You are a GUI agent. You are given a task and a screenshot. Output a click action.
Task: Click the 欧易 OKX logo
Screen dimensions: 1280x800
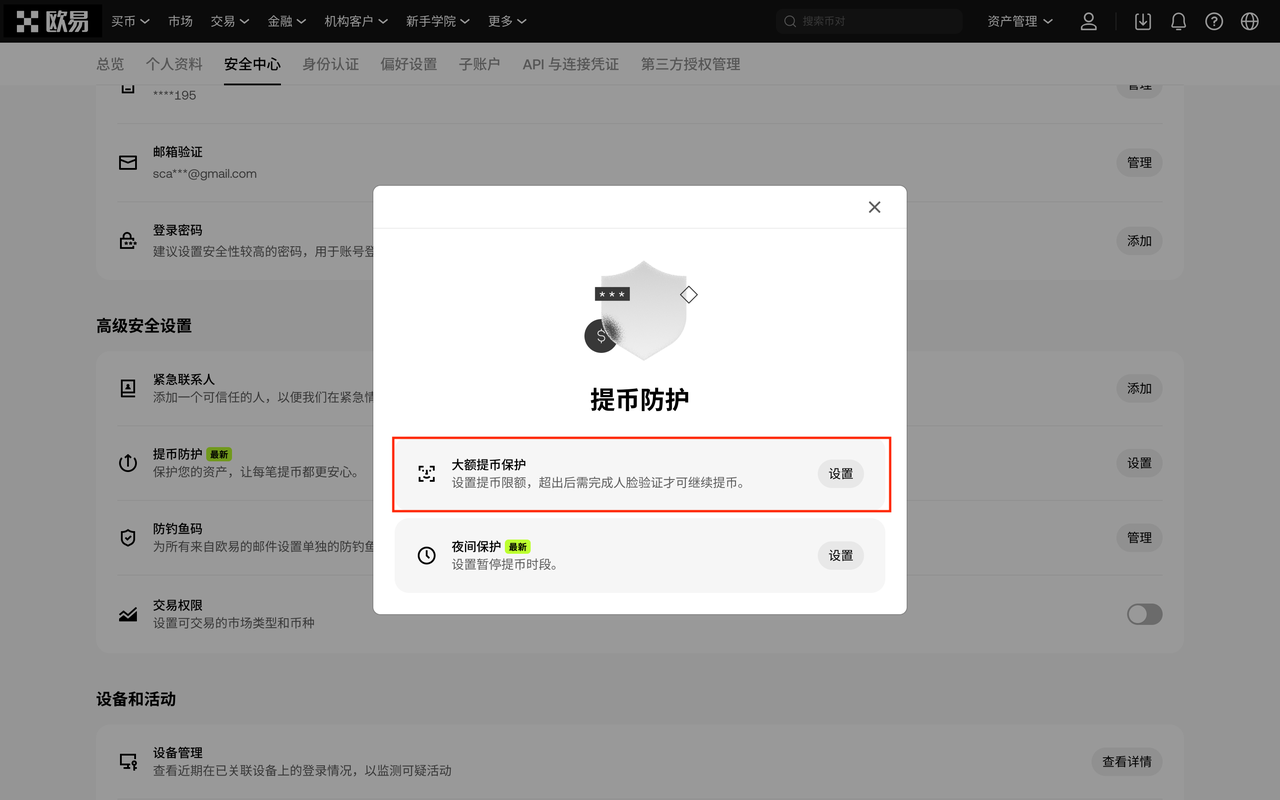point(54,21)
